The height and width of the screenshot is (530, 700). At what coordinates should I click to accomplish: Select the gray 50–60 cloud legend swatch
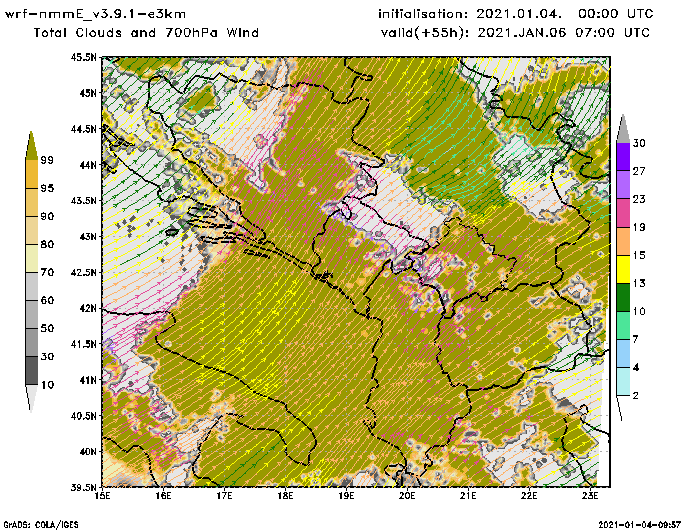[31, 315]
